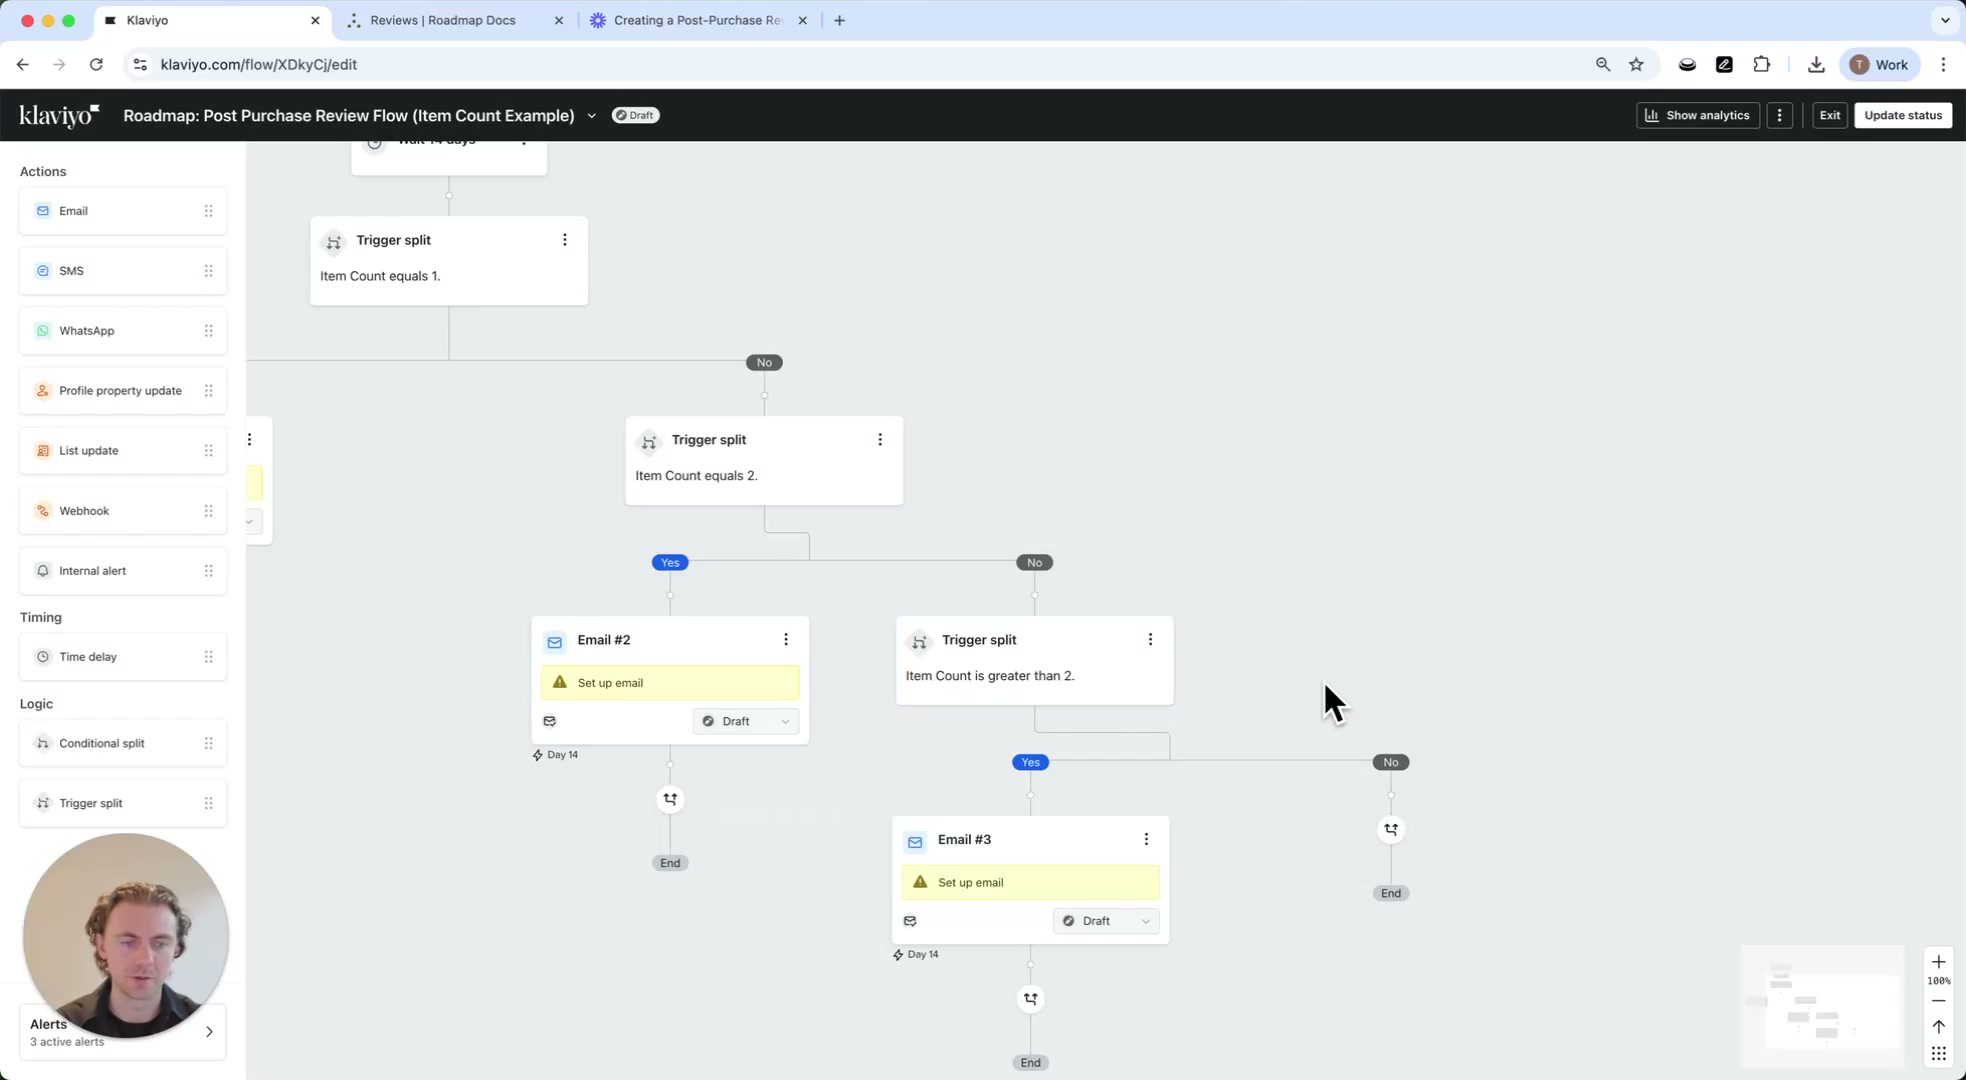Open the kebab menu on Item Count equals 2
1966x1080 pixels.
pyautogui.click(x=880, y=439)
